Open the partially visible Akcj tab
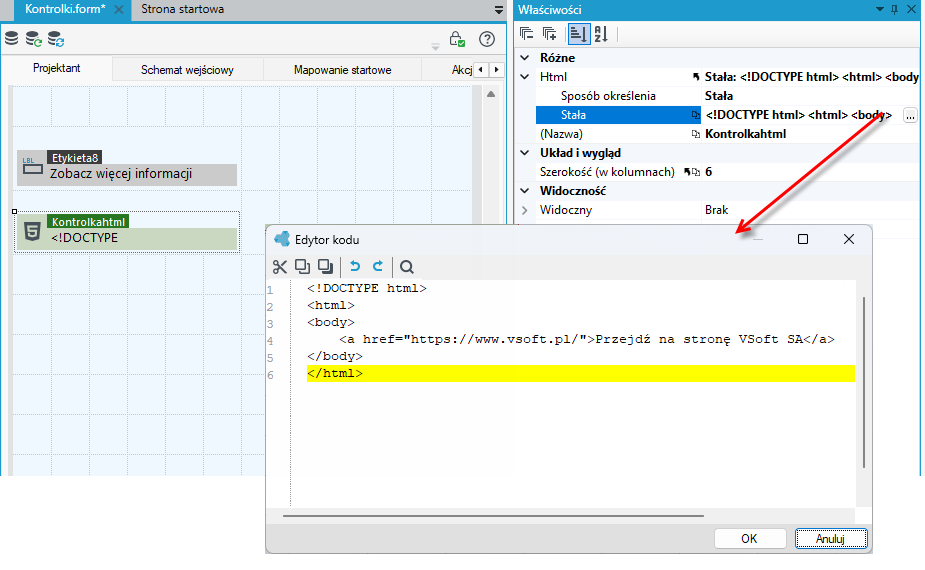The image size is (925, 570). [x=461, y=70]
